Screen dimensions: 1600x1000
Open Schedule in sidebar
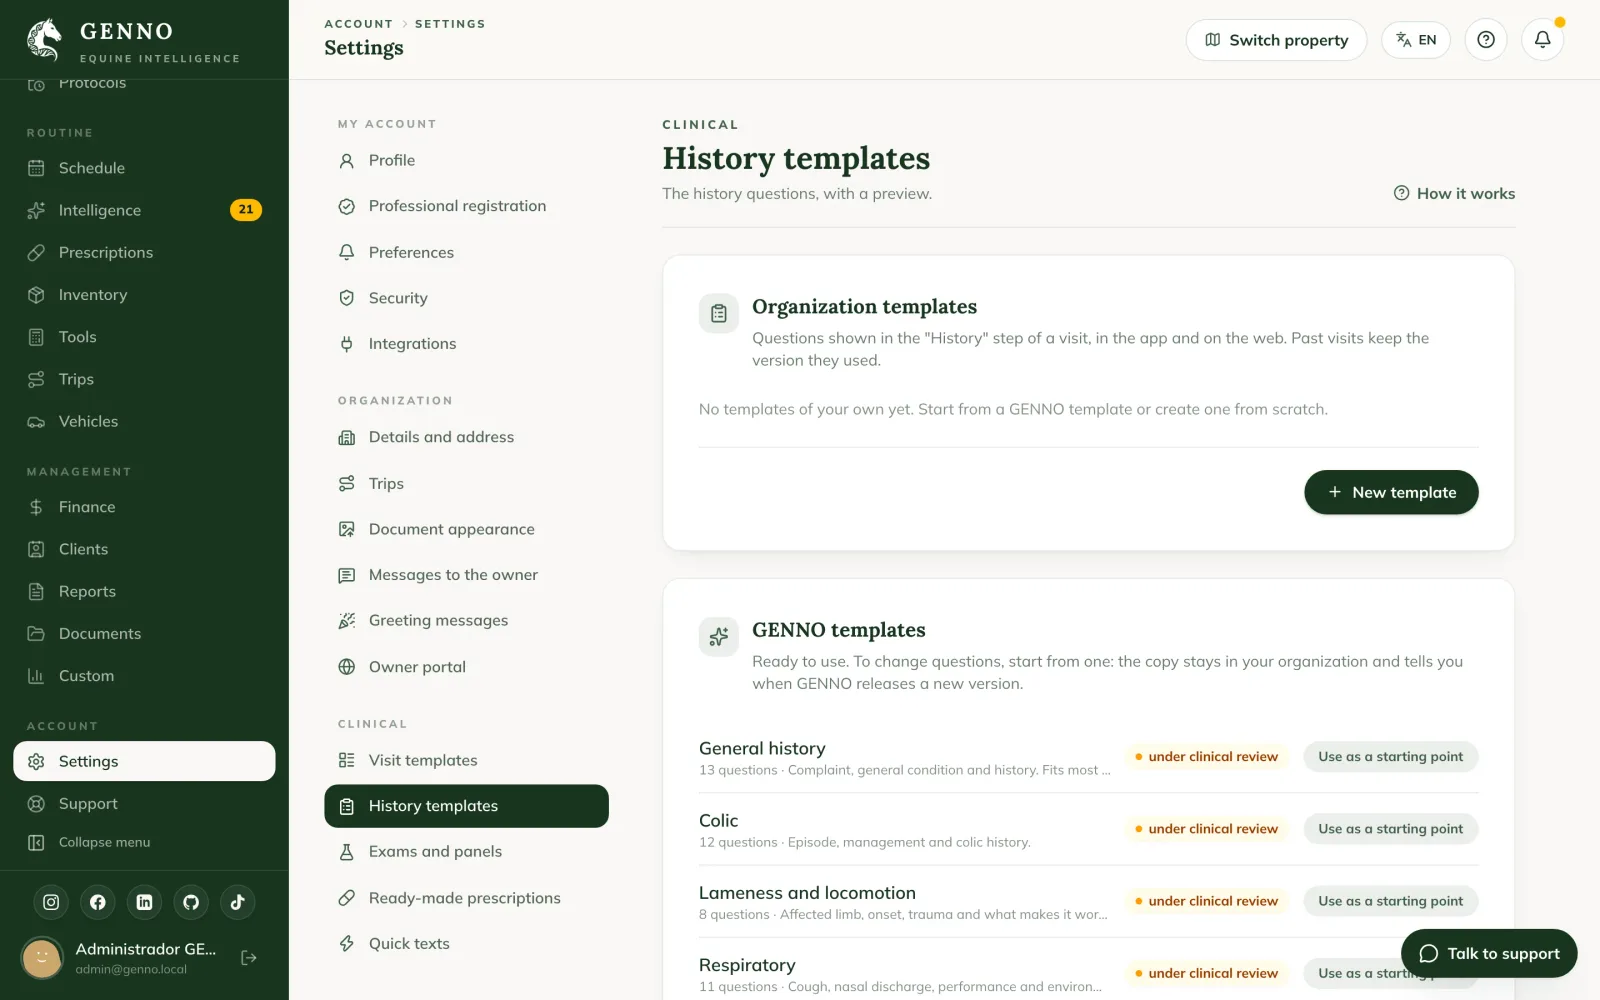point(144,168)
